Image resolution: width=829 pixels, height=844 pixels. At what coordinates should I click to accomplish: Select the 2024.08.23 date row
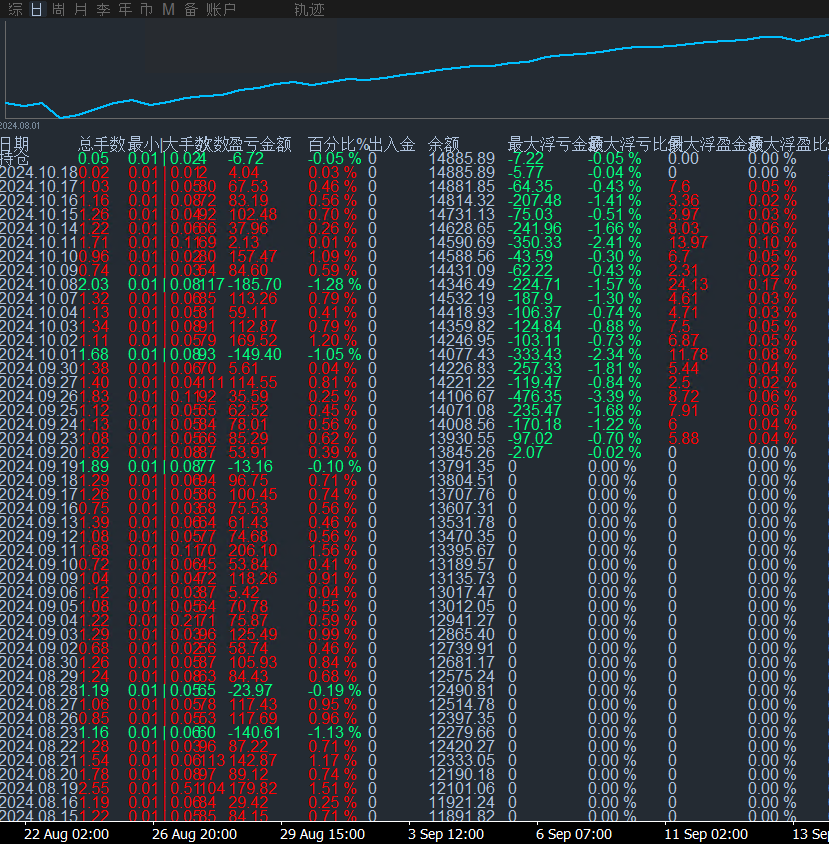[x=39, y=732]
